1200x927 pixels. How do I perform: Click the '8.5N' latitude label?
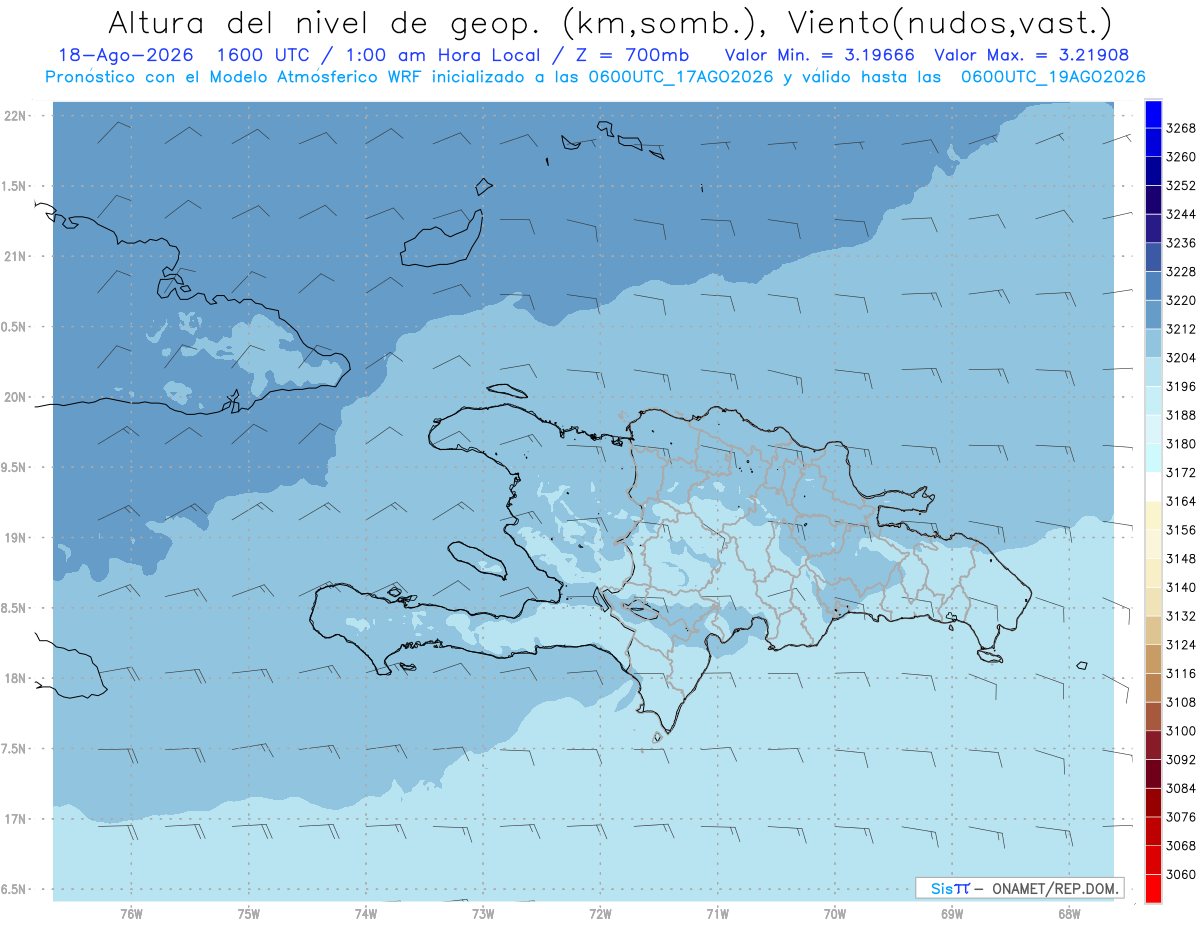(14, 608)
